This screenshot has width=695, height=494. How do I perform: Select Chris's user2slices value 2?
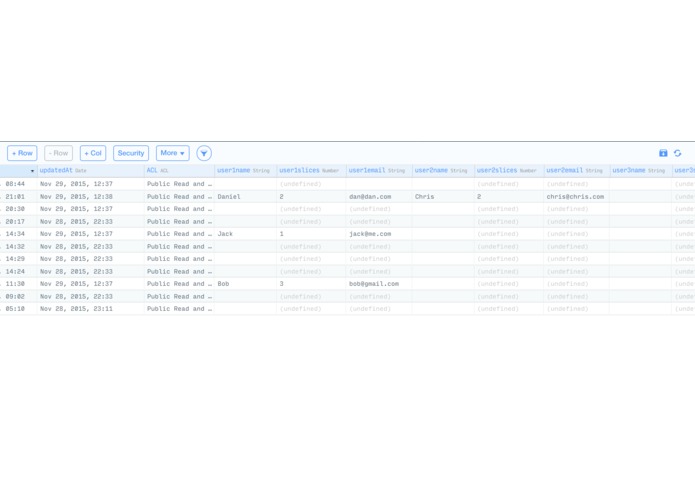click(x=509, y=197)
